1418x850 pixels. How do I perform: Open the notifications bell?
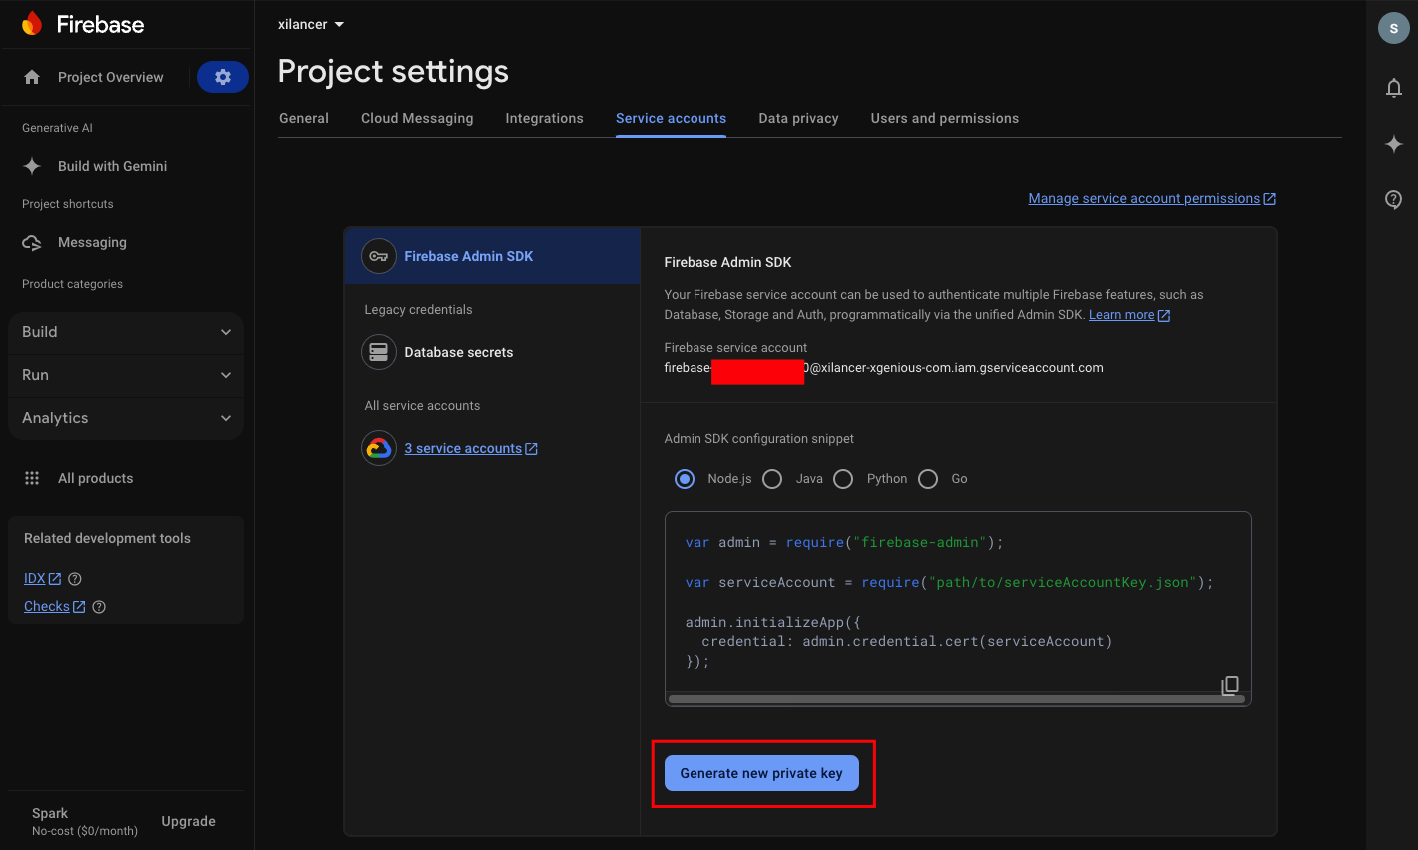1393,88
